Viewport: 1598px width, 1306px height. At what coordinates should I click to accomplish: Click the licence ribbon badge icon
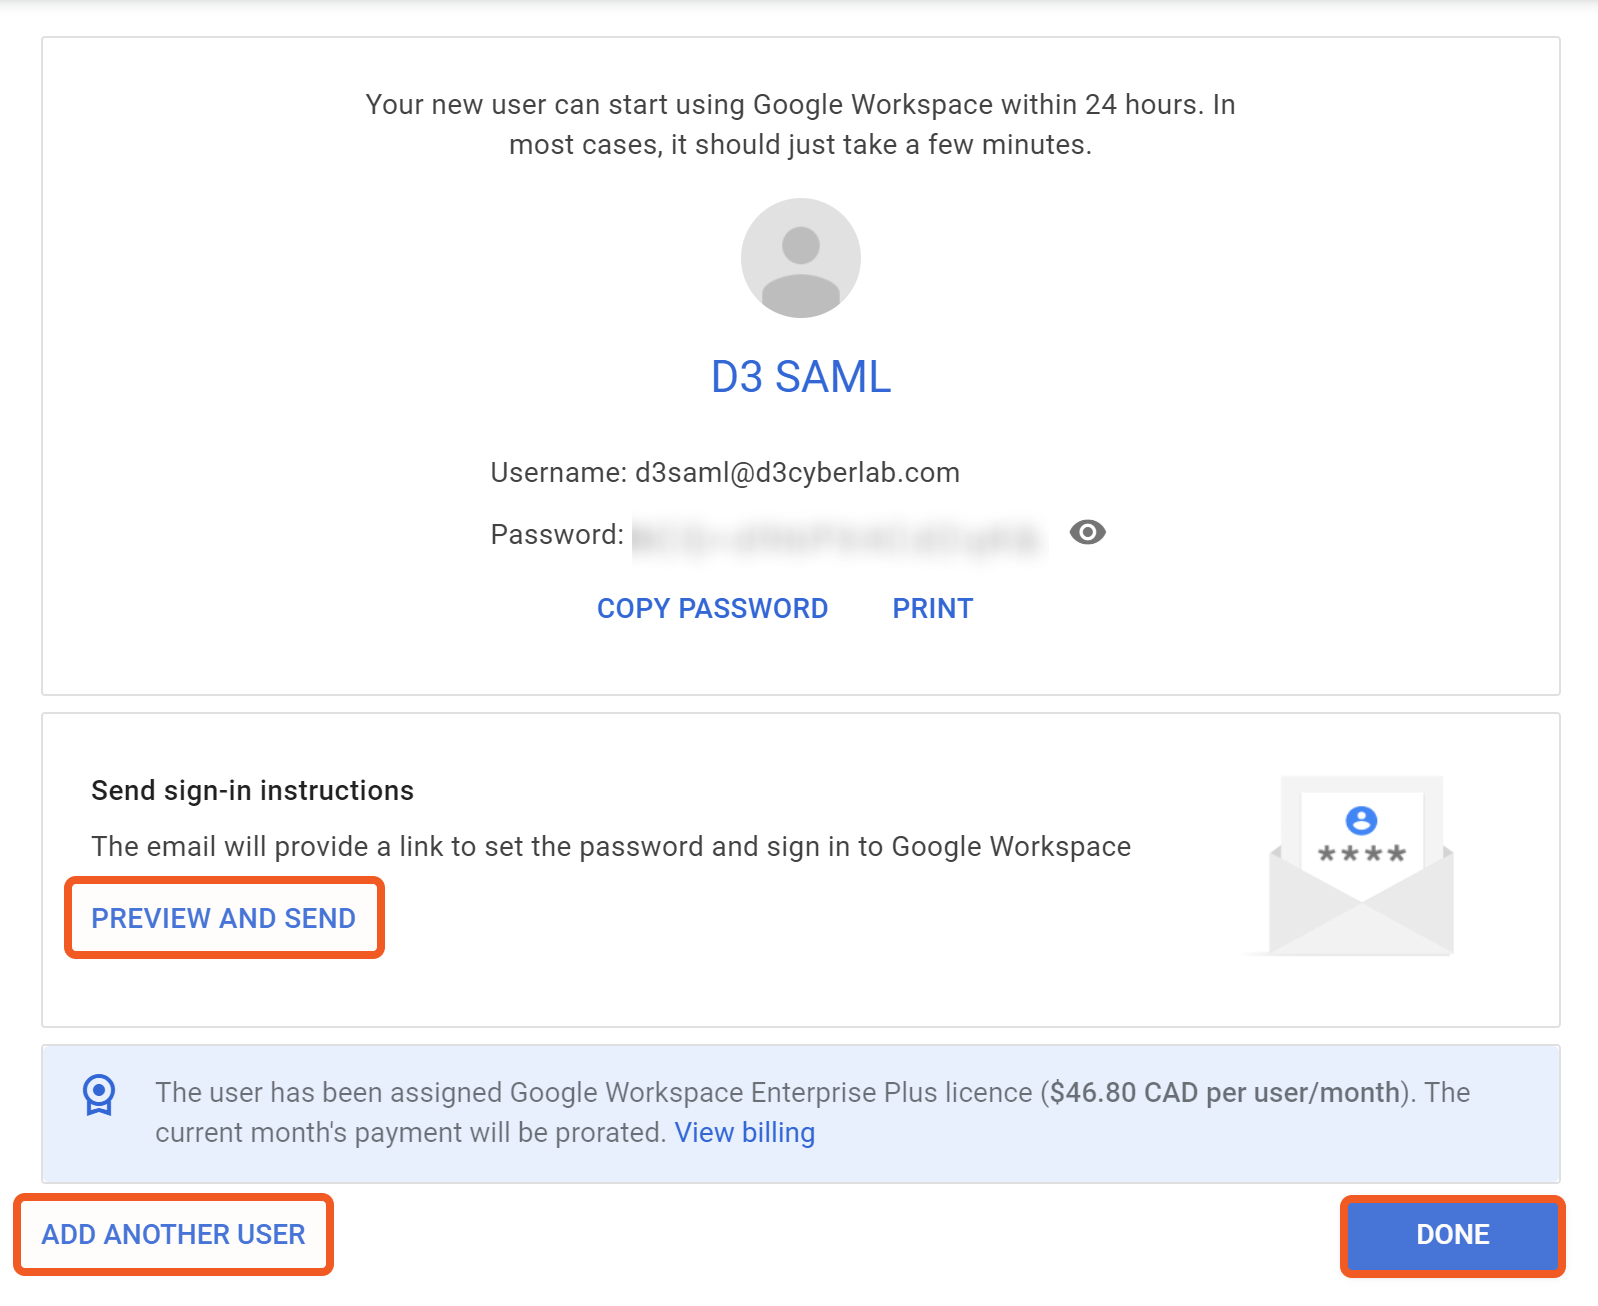(99, 1094)
